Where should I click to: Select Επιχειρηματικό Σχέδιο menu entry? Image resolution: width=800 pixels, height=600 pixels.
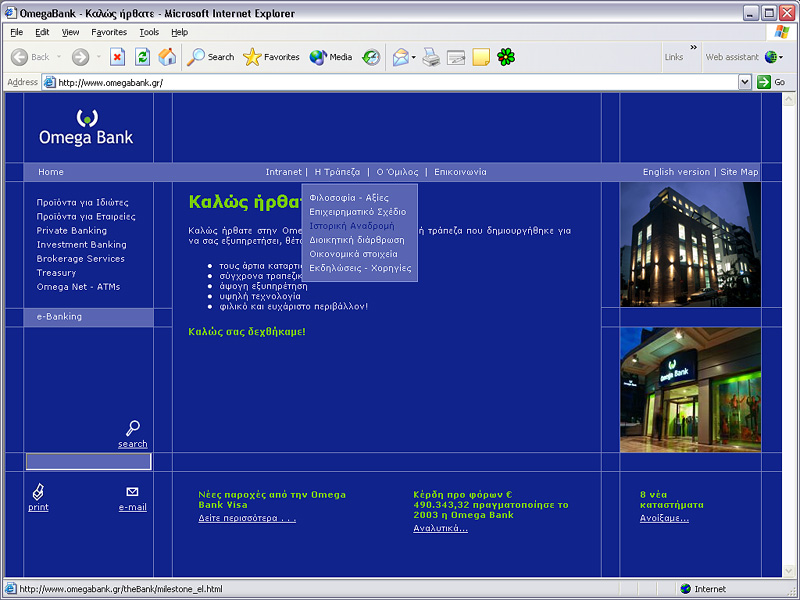pyautogui.click(x=358, y=212)
